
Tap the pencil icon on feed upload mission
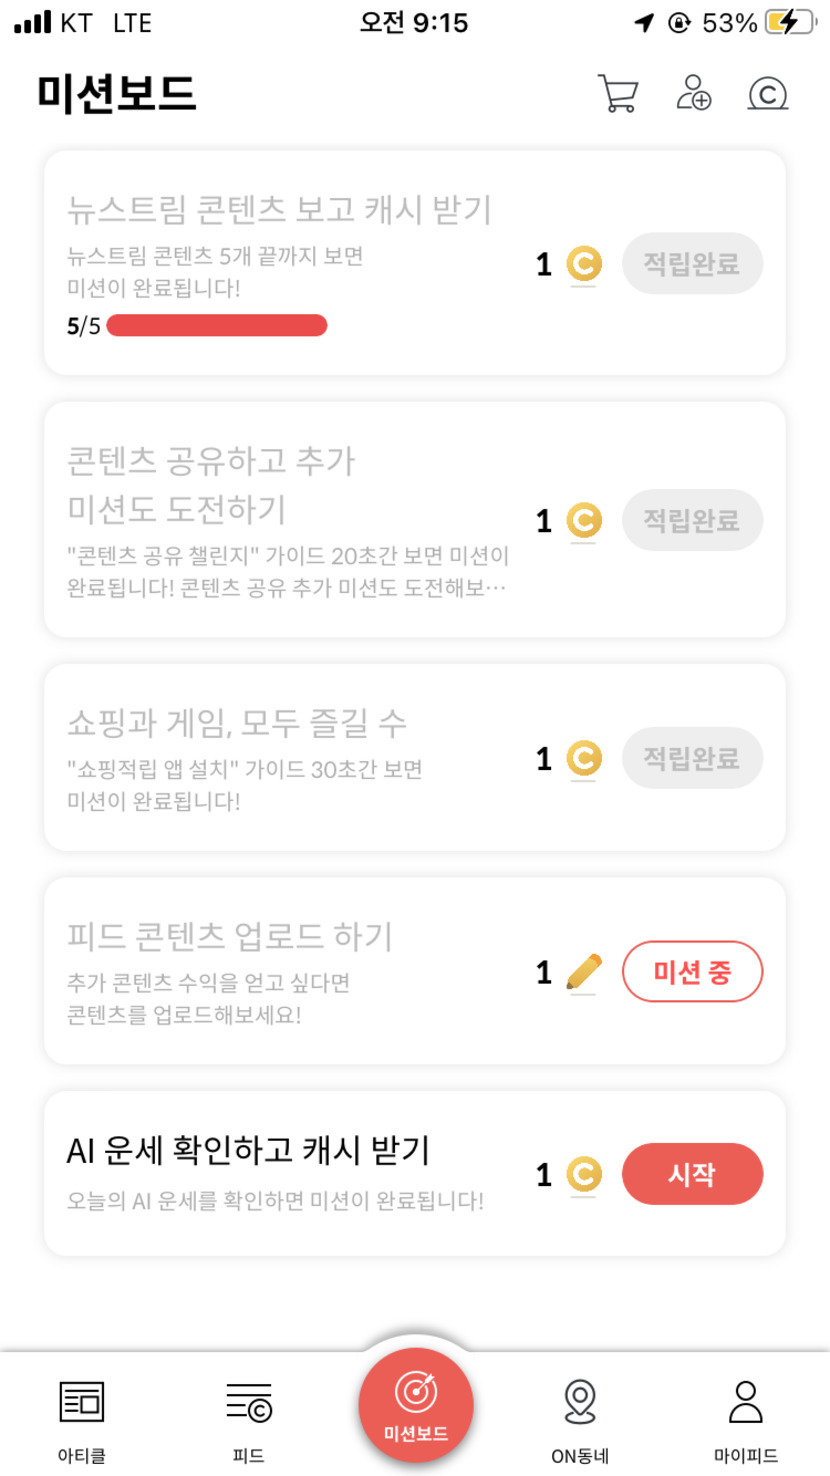(584, 972)
